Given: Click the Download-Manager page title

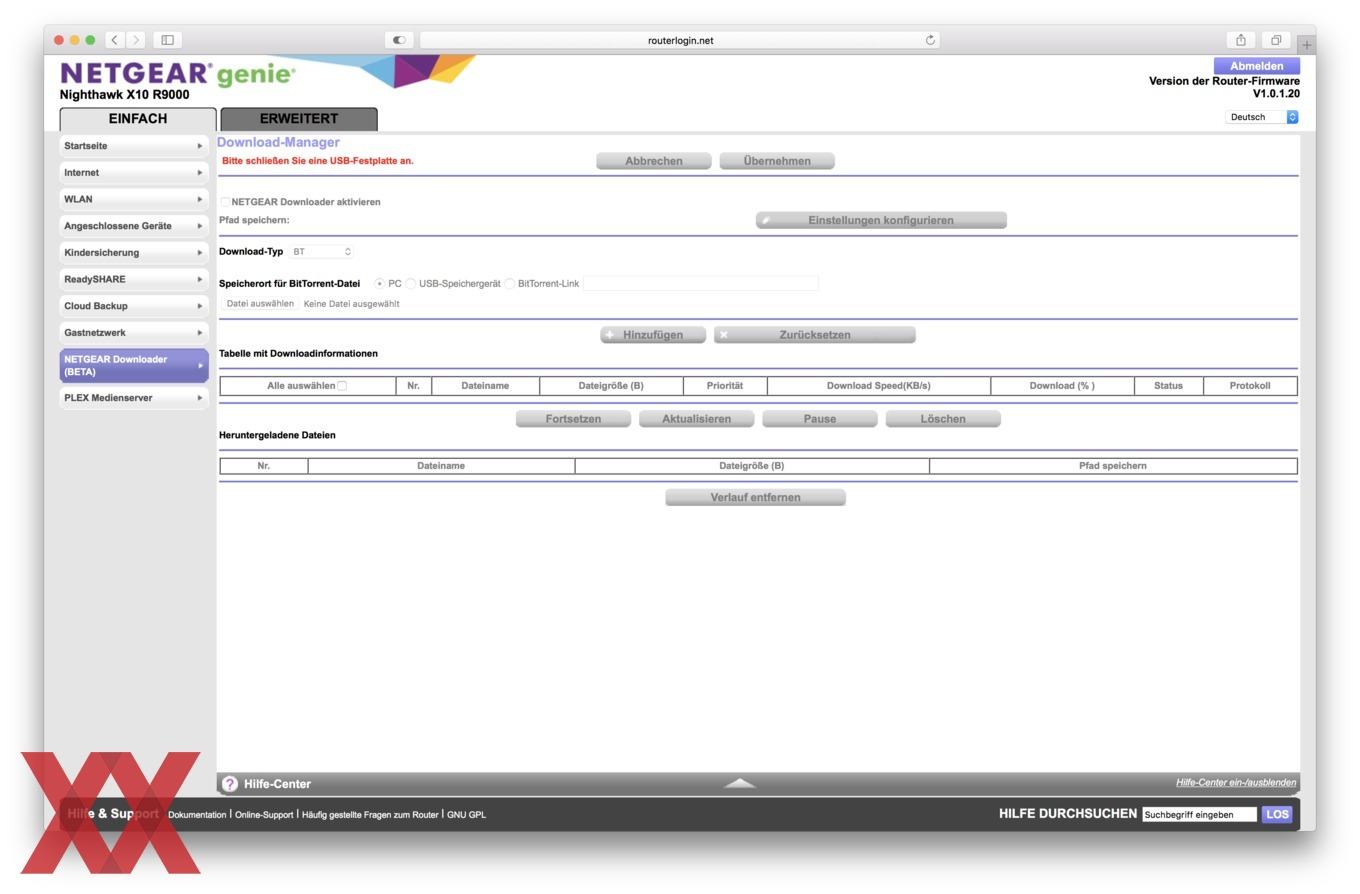Looking at the screenshot, I should coord(278,143).
